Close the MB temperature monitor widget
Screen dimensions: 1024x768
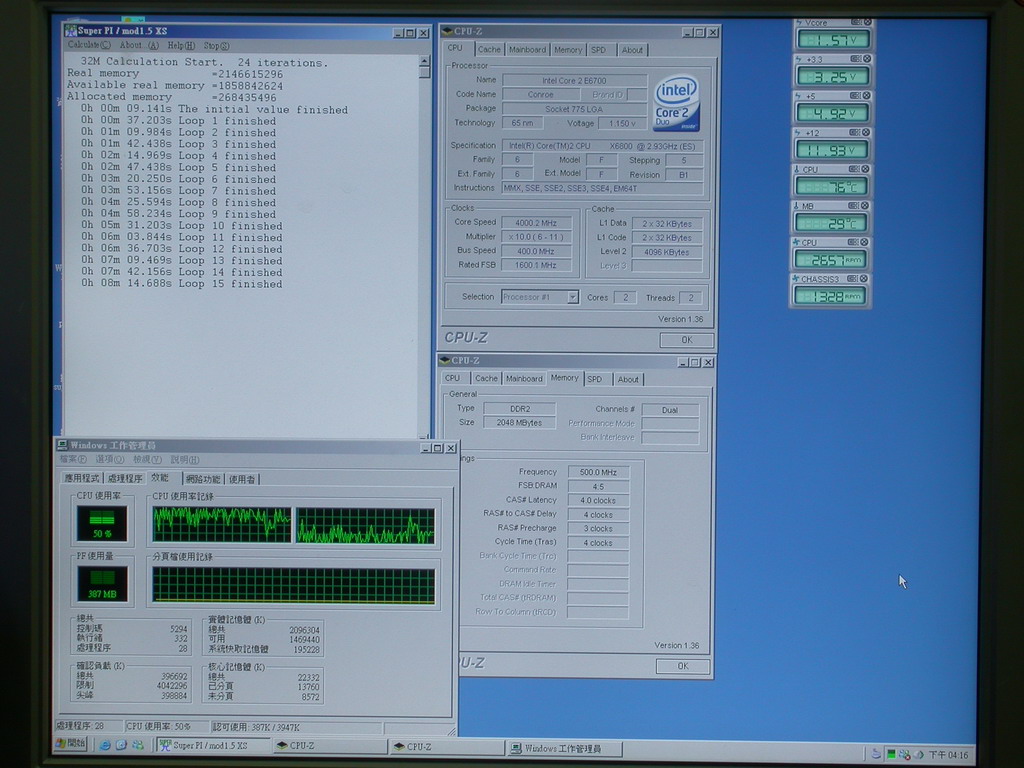[865, 206]
